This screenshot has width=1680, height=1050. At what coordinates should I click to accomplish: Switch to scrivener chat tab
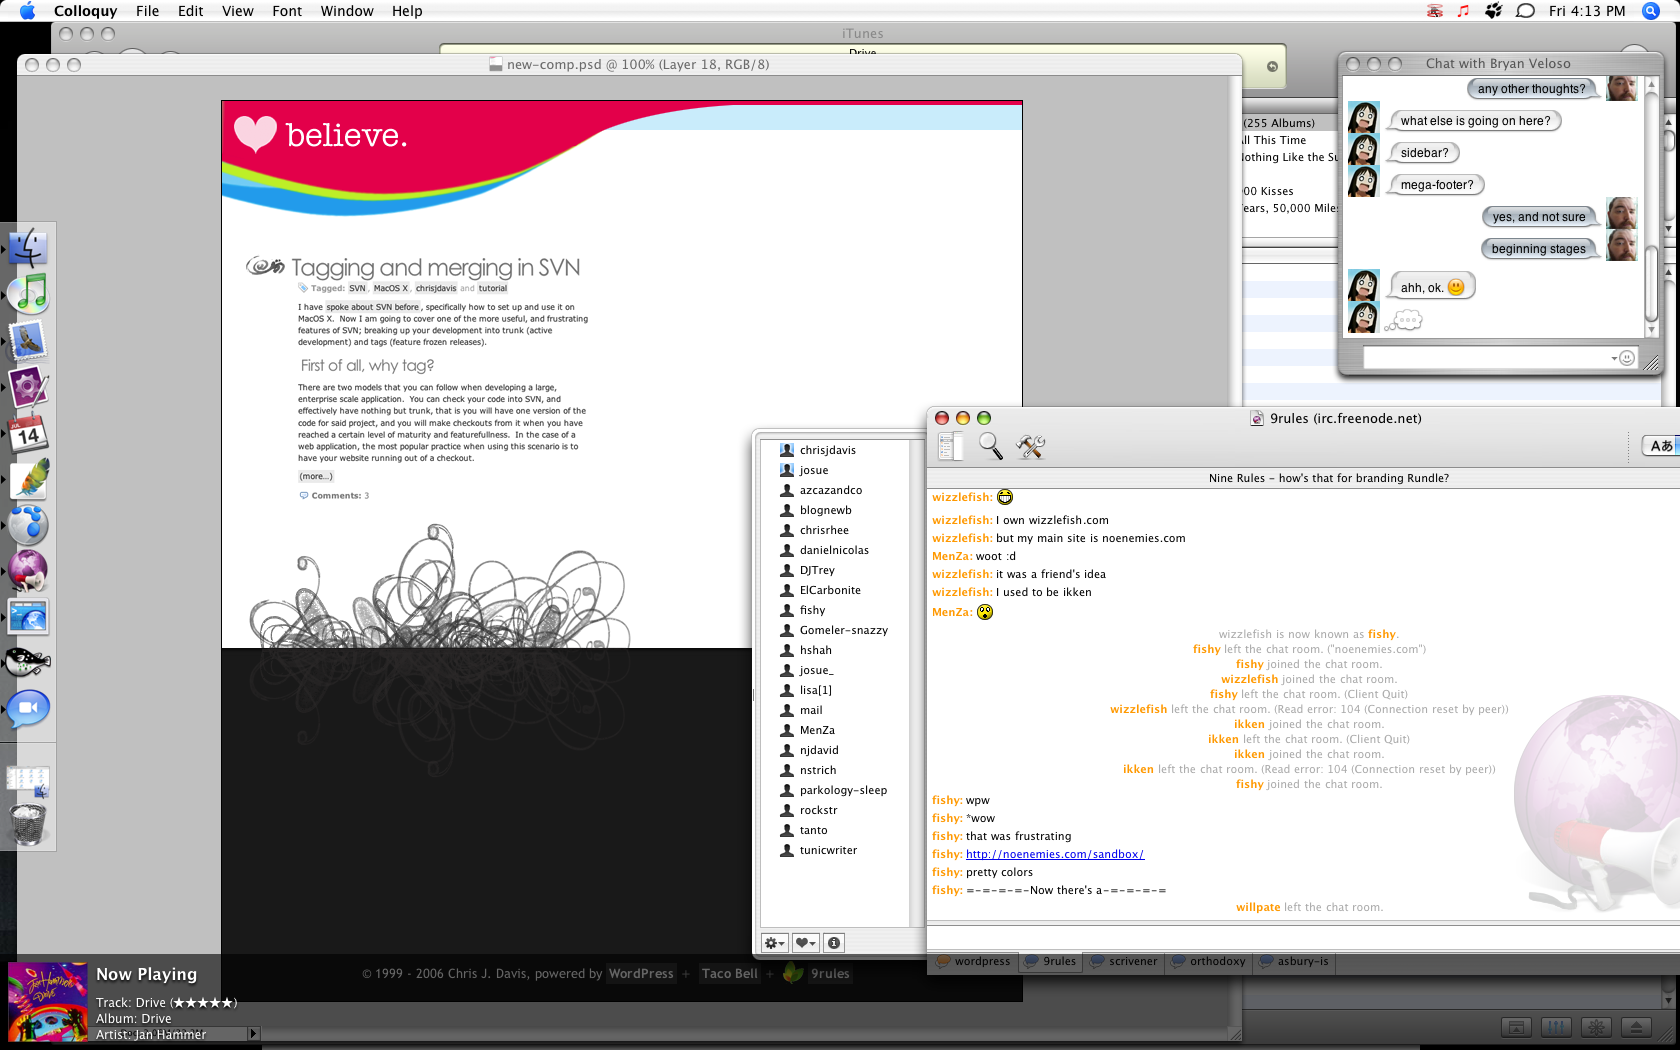1124,961
